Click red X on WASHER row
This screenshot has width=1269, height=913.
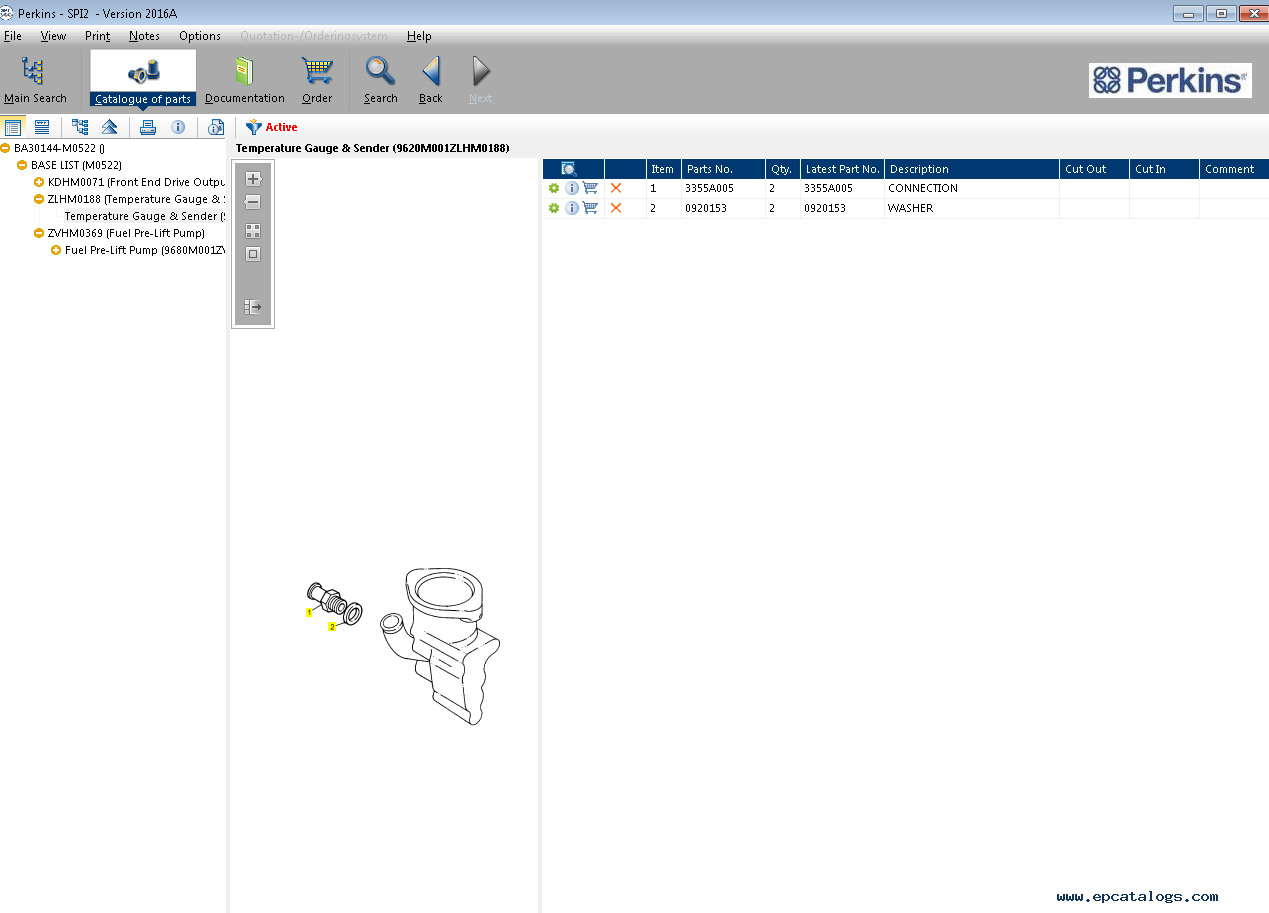(616, 208)
